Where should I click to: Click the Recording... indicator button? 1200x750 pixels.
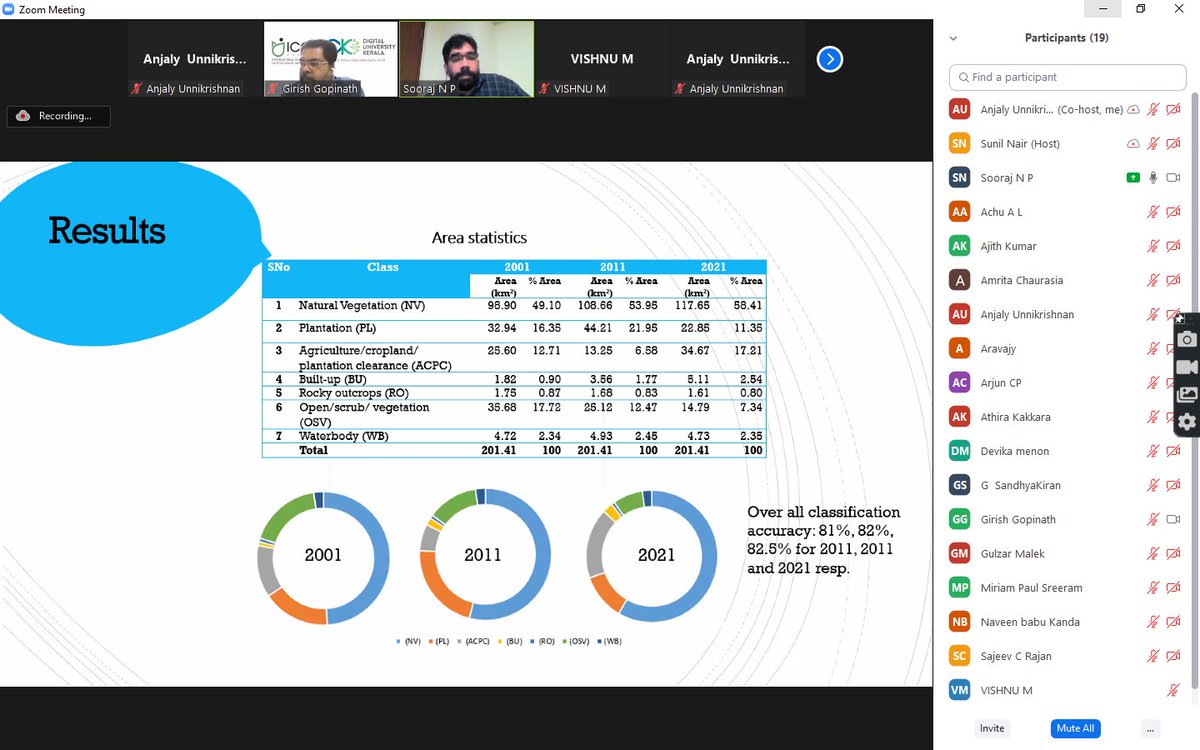point(58,116)
